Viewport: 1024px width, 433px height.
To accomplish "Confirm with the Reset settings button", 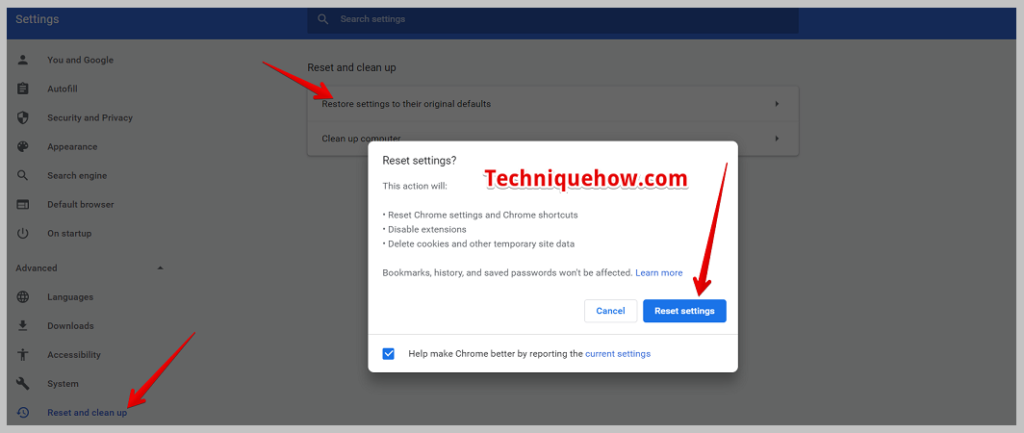I will [684, 311].
